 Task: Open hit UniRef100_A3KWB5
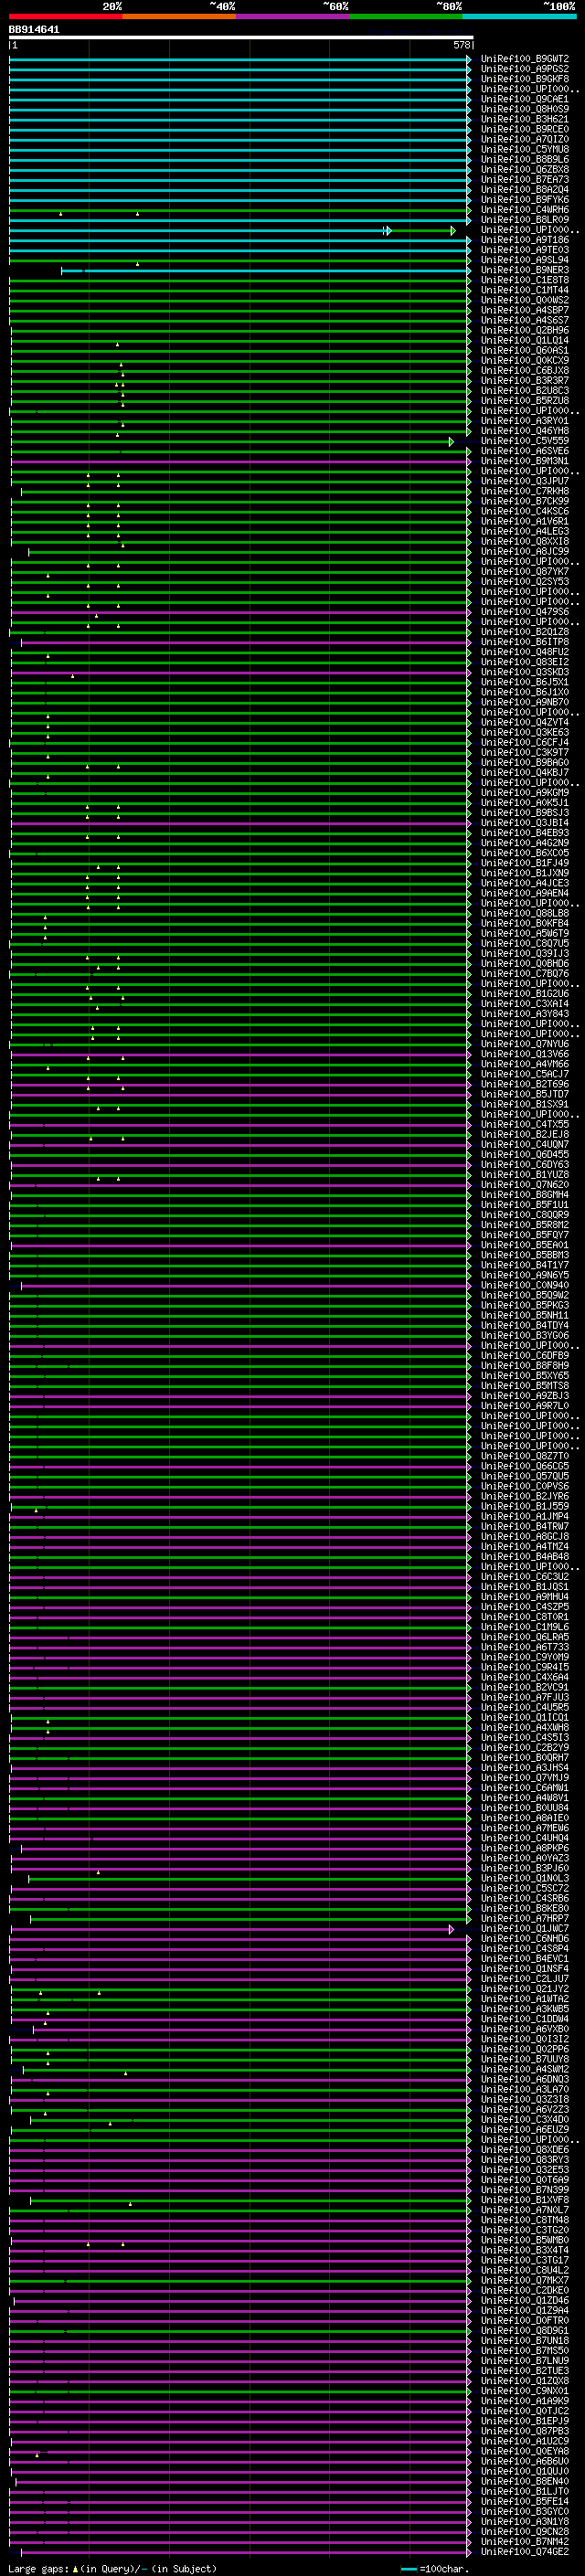(x=524, y=2008)
